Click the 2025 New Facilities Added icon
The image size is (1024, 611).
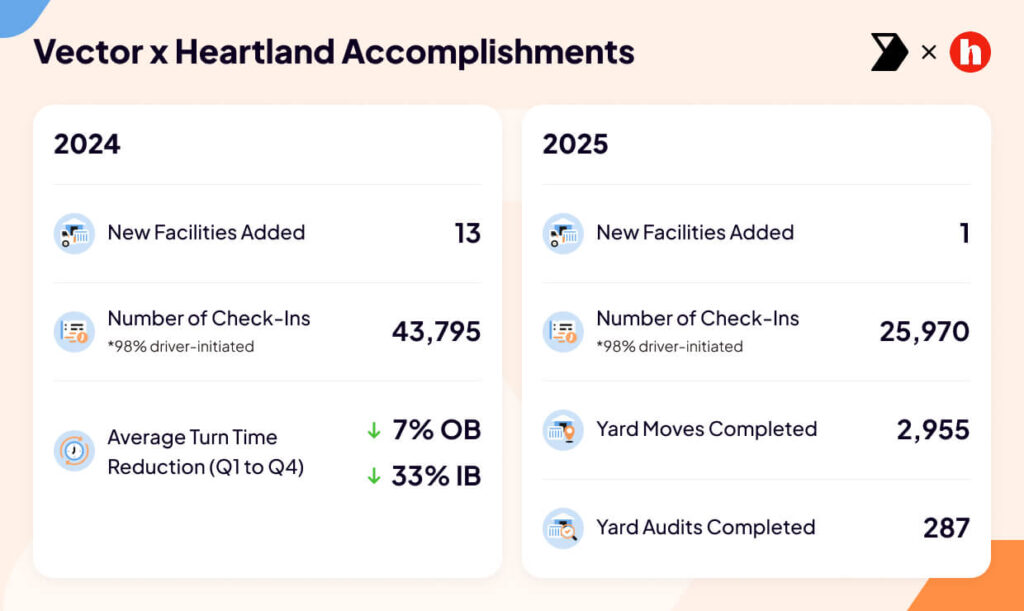click(x=562, y=233)
